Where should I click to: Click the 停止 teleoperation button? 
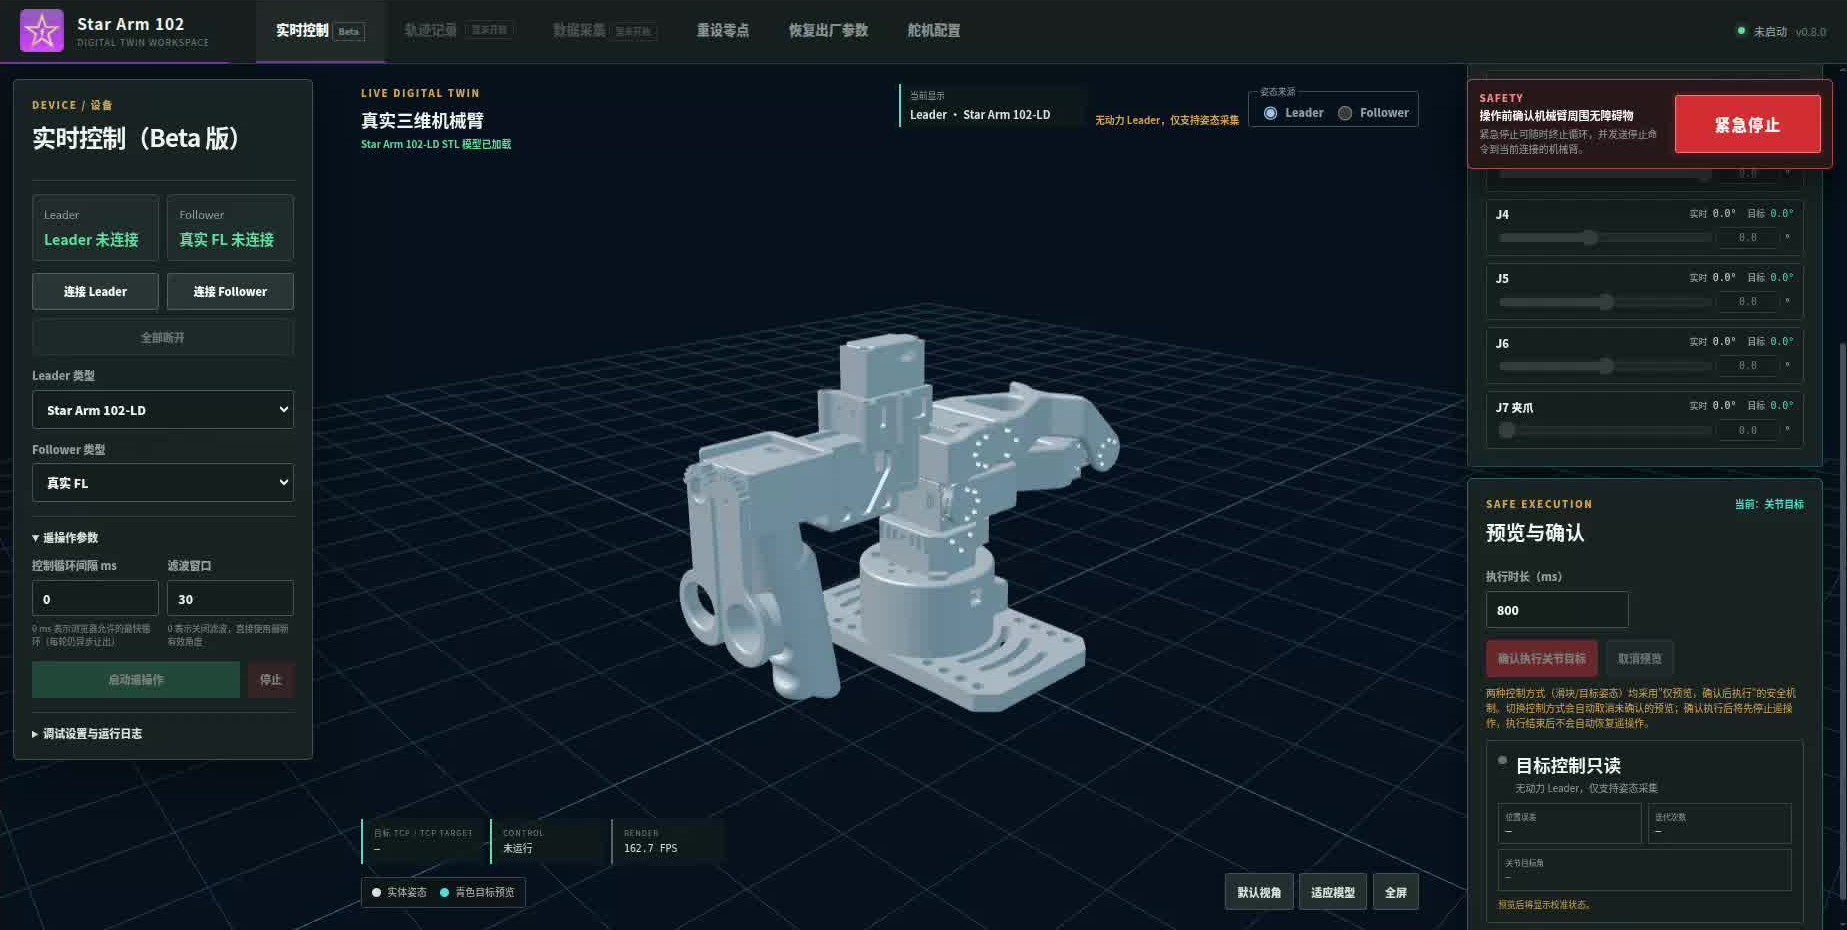click(x=271, y=680)
